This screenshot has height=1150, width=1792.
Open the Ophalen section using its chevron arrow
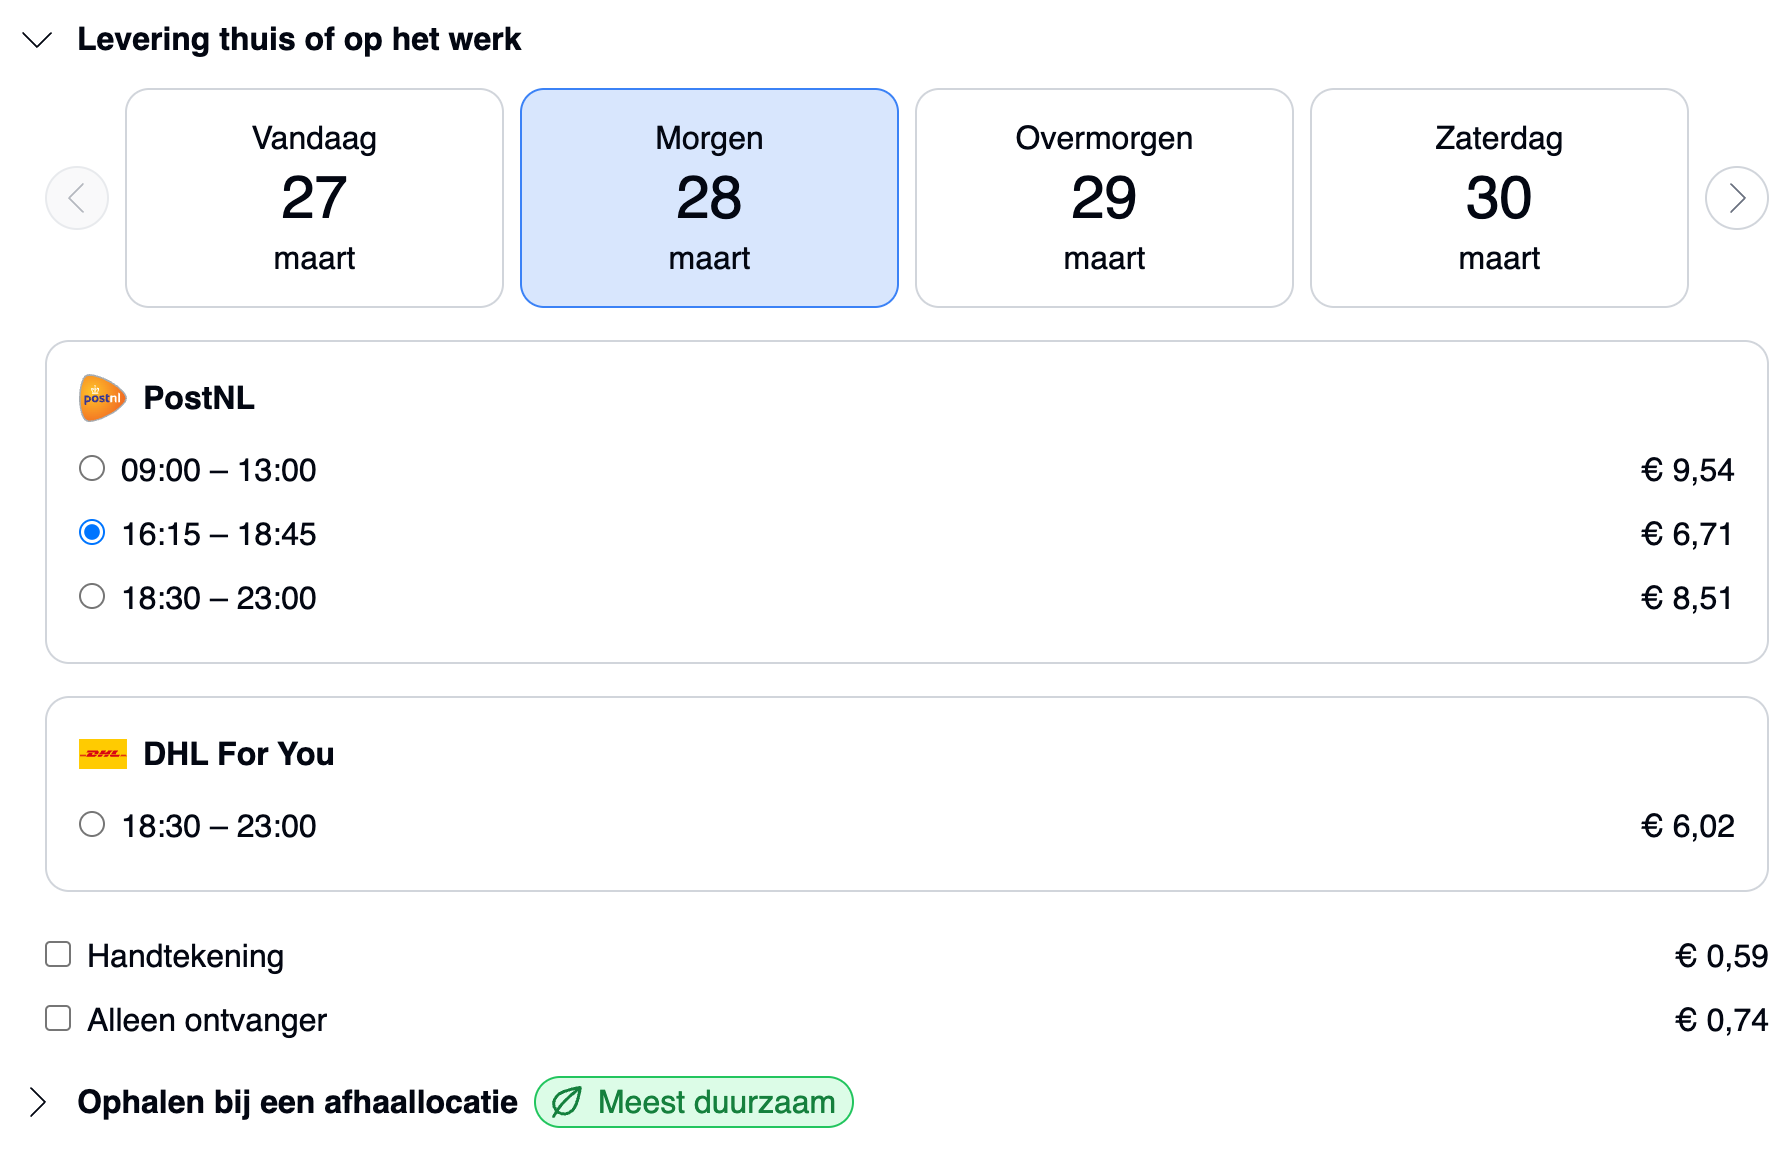click(x=38, y=1101)
